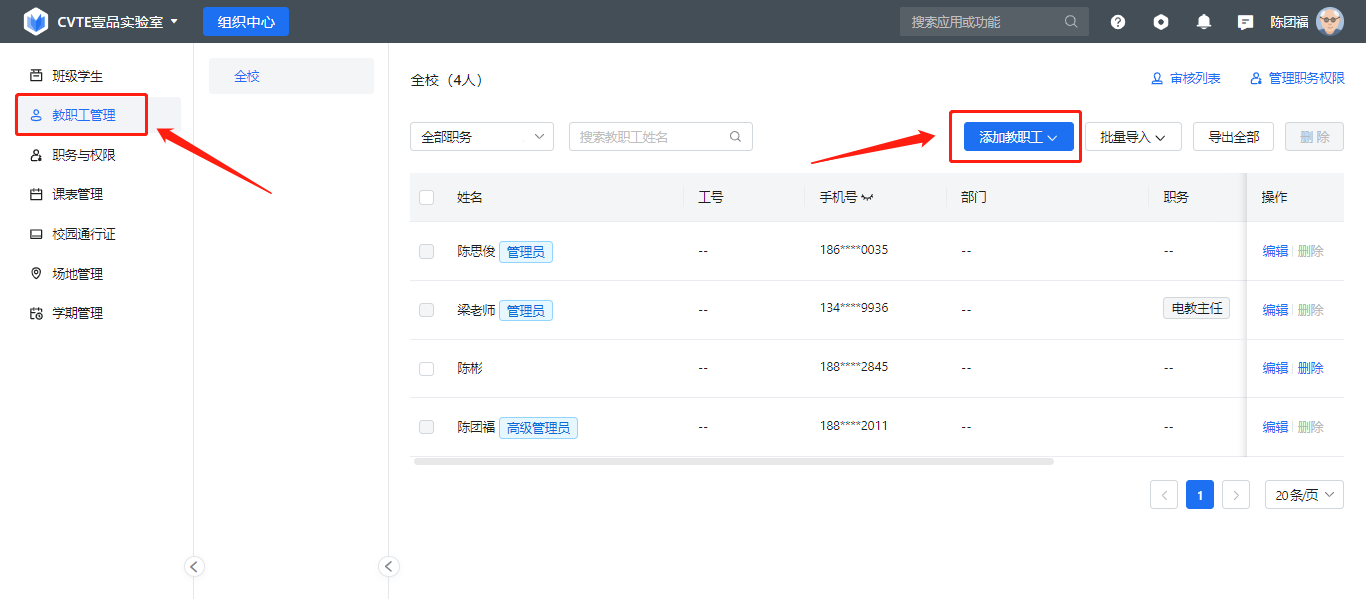The width and height of the screenshot is (1366, 599).
Task: Focus the 搜索应用或功能 search field
Action: coord(994,21)
